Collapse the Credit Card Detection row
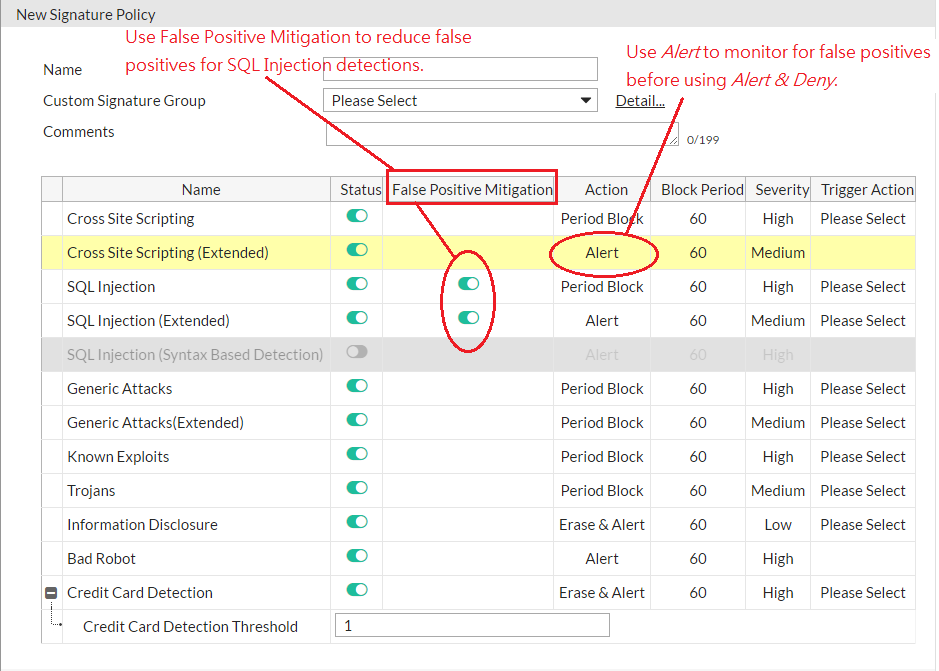 (x=50, y=592)
